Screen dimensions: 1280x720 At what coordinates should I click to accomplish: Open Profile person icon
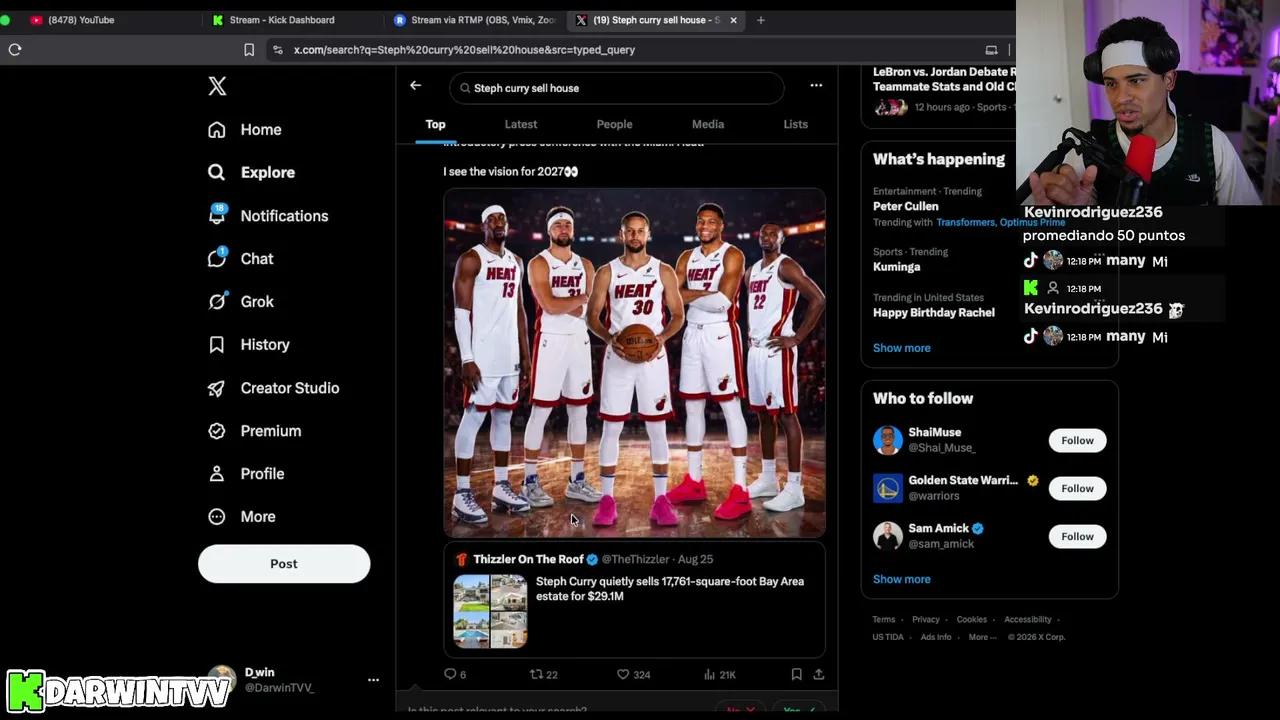point(216,474)
